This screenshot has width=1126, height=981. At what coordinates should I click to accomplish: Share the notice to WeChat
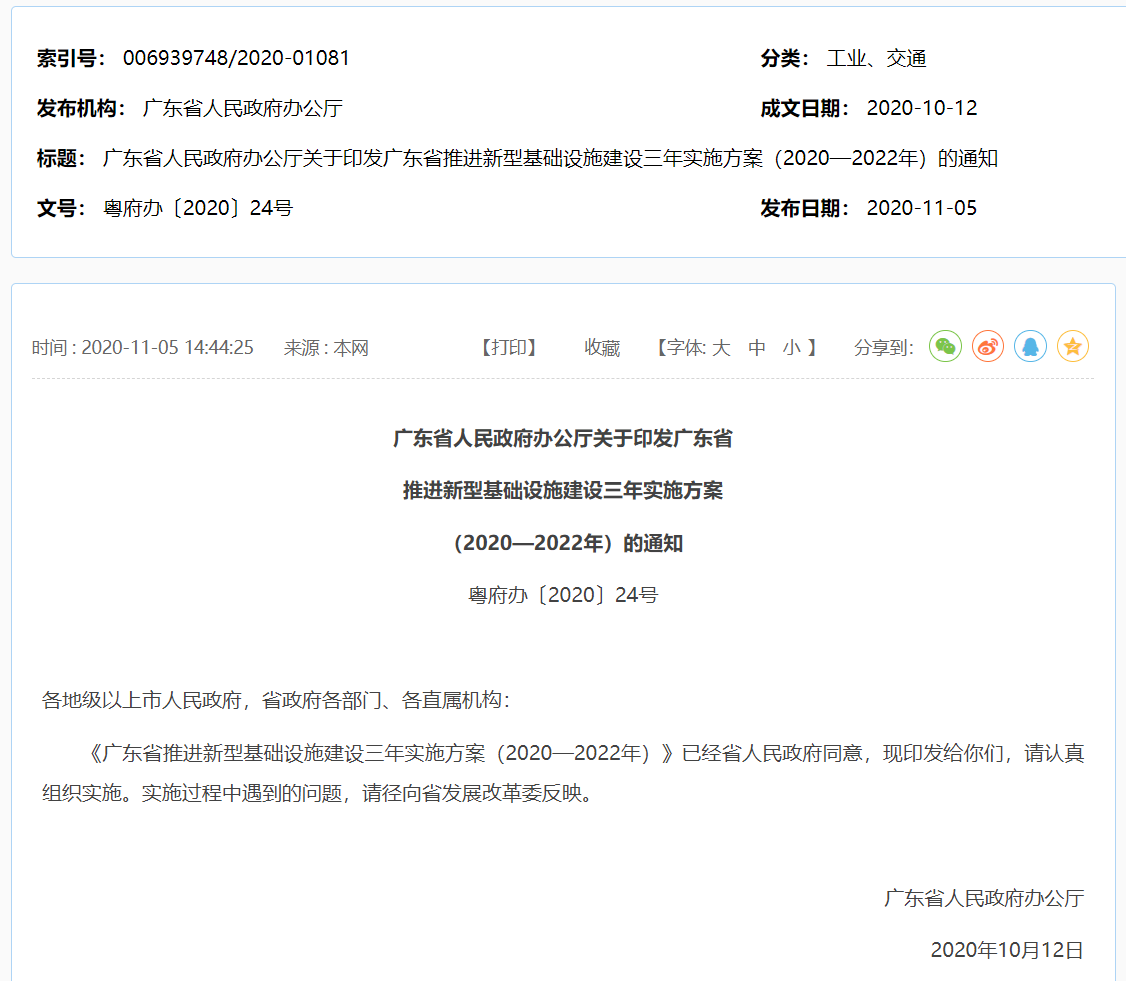945,347
